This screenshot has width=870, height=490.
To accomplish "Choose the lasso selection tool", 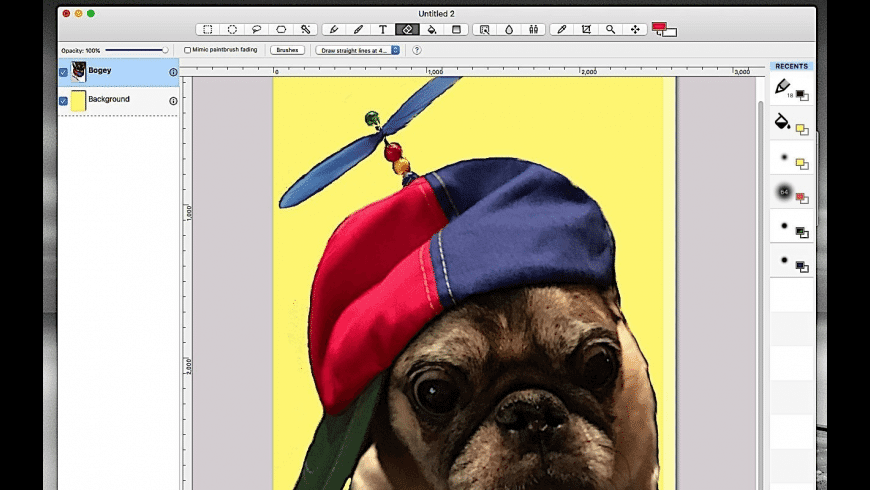I will coord(257,30).
